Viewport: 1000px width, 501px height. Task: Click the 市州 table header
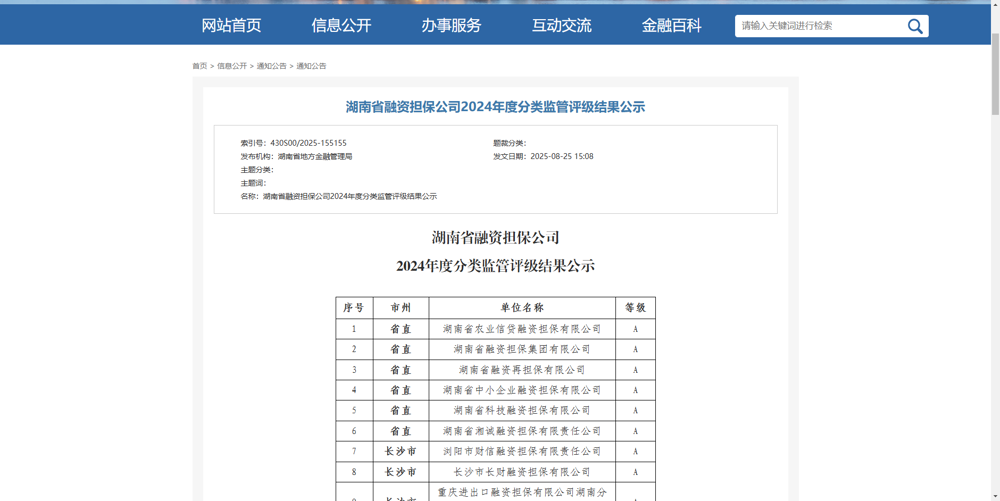point(401,308)
